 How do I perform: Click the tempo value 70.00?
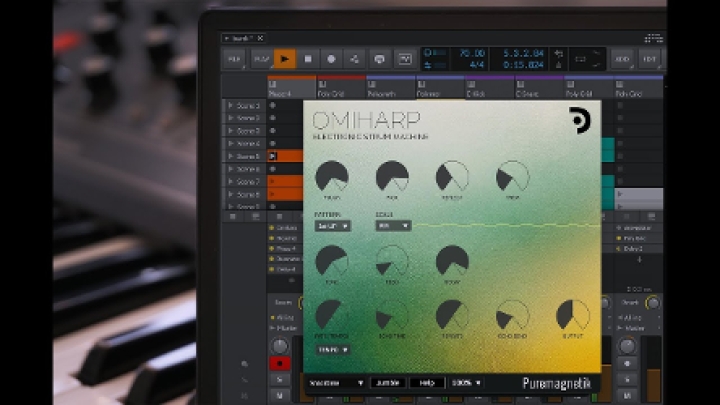pos(472,53)
